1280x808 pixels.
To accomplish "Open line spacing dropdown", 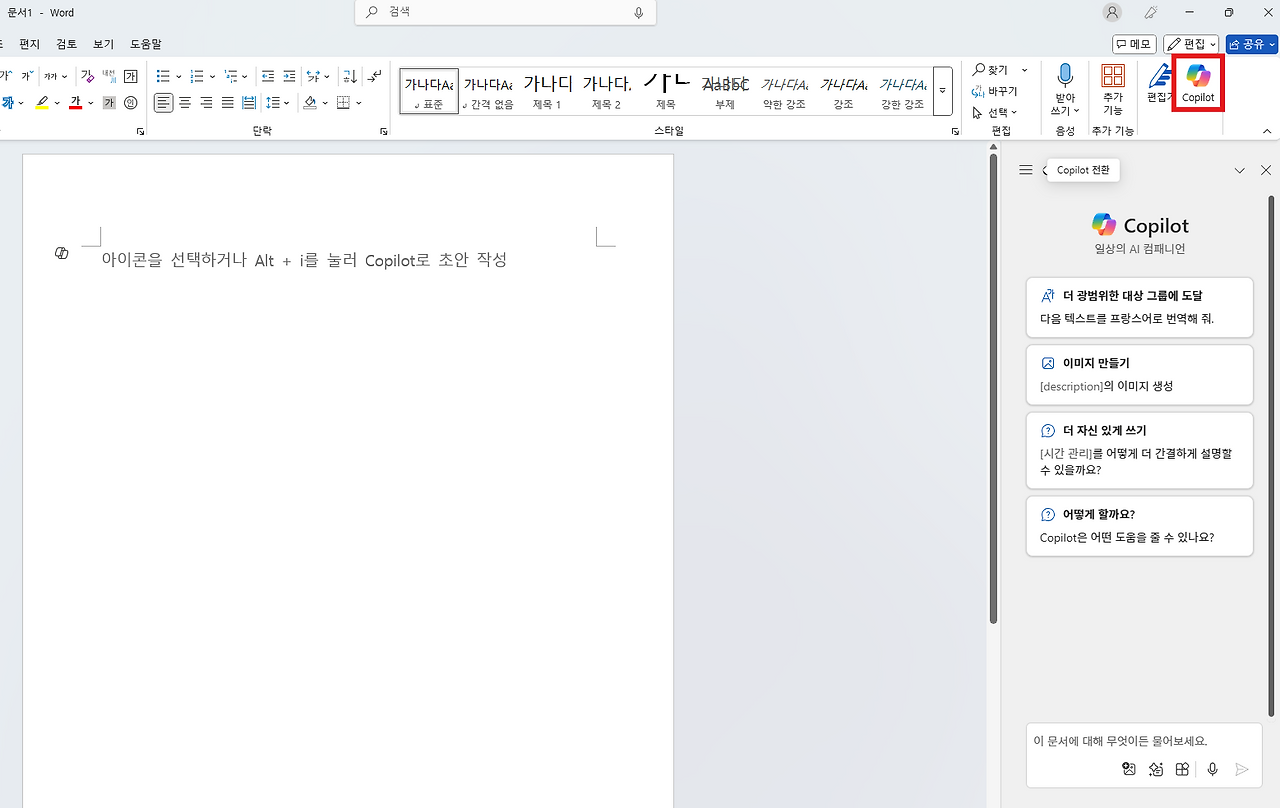I will click(287, 103).
